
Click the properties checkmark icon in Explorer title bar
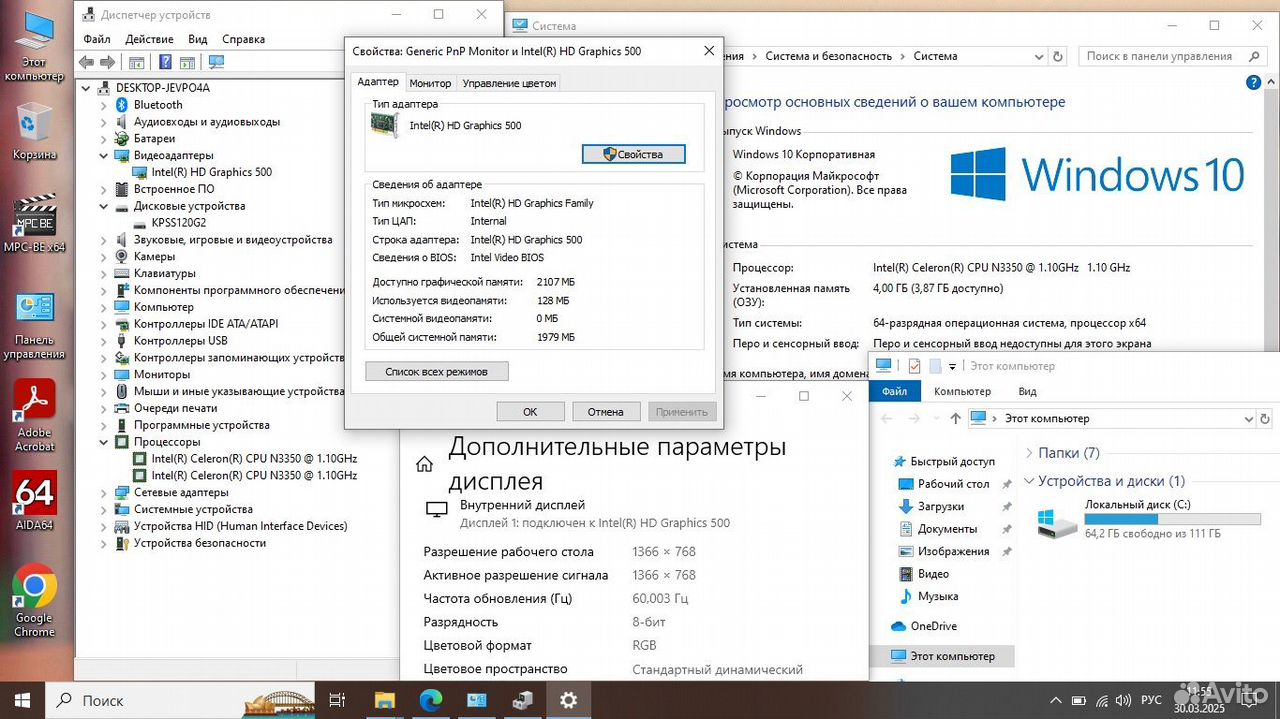913,366
